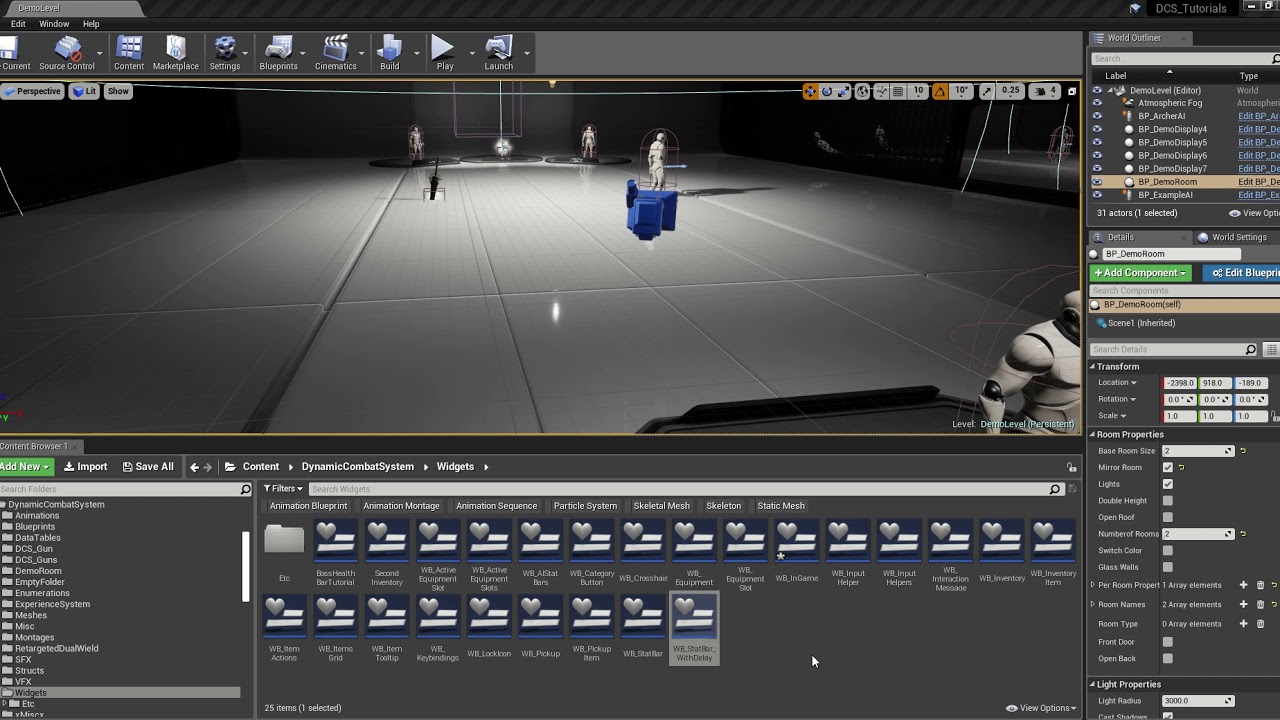Toggle grid snapping icon in viewport
1280x720 pixels.
[898, 91]
